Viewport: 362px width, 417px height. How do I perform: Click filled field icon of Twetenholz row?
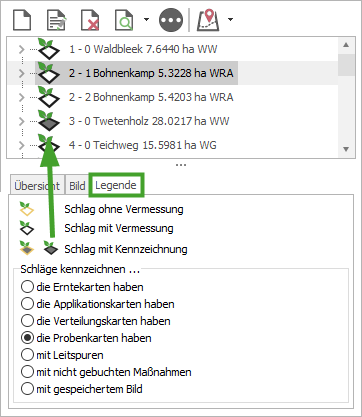[x=48, y=121]
